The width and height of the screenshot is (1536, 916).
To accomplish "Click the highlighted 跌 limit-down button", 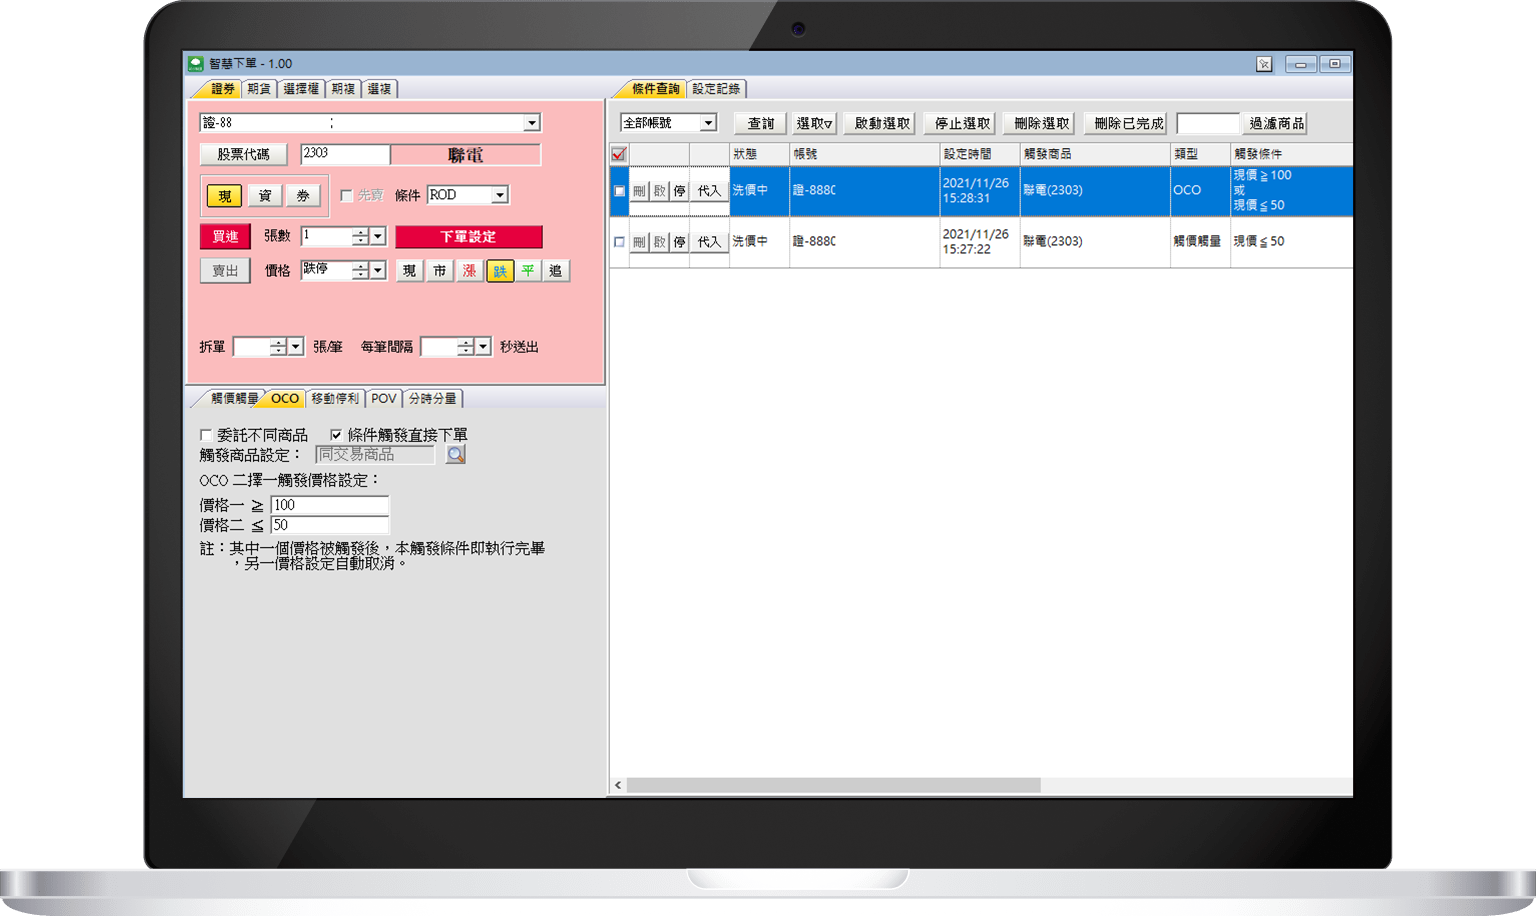I will [x=499, y=271].
